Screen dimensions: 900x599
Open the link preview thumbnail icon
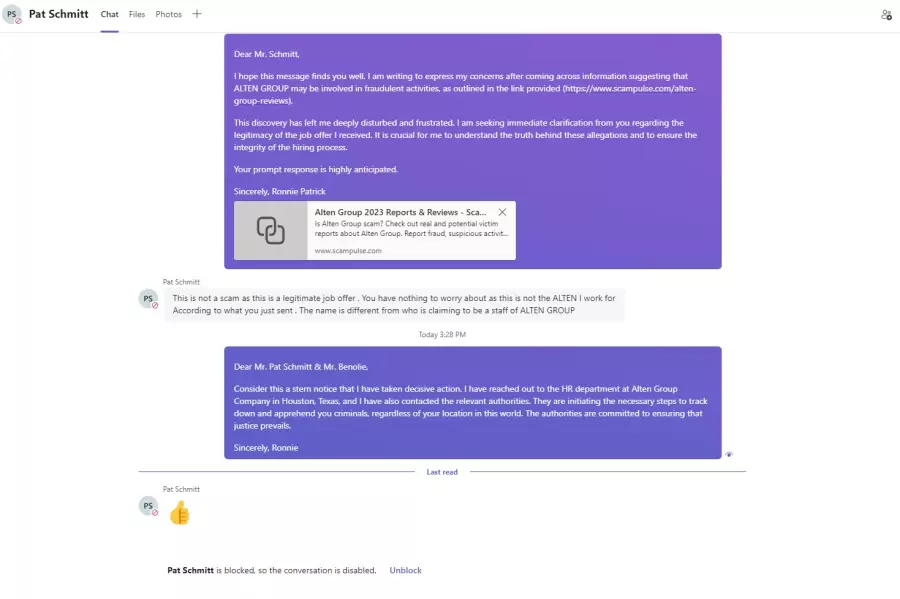(270, 230)
